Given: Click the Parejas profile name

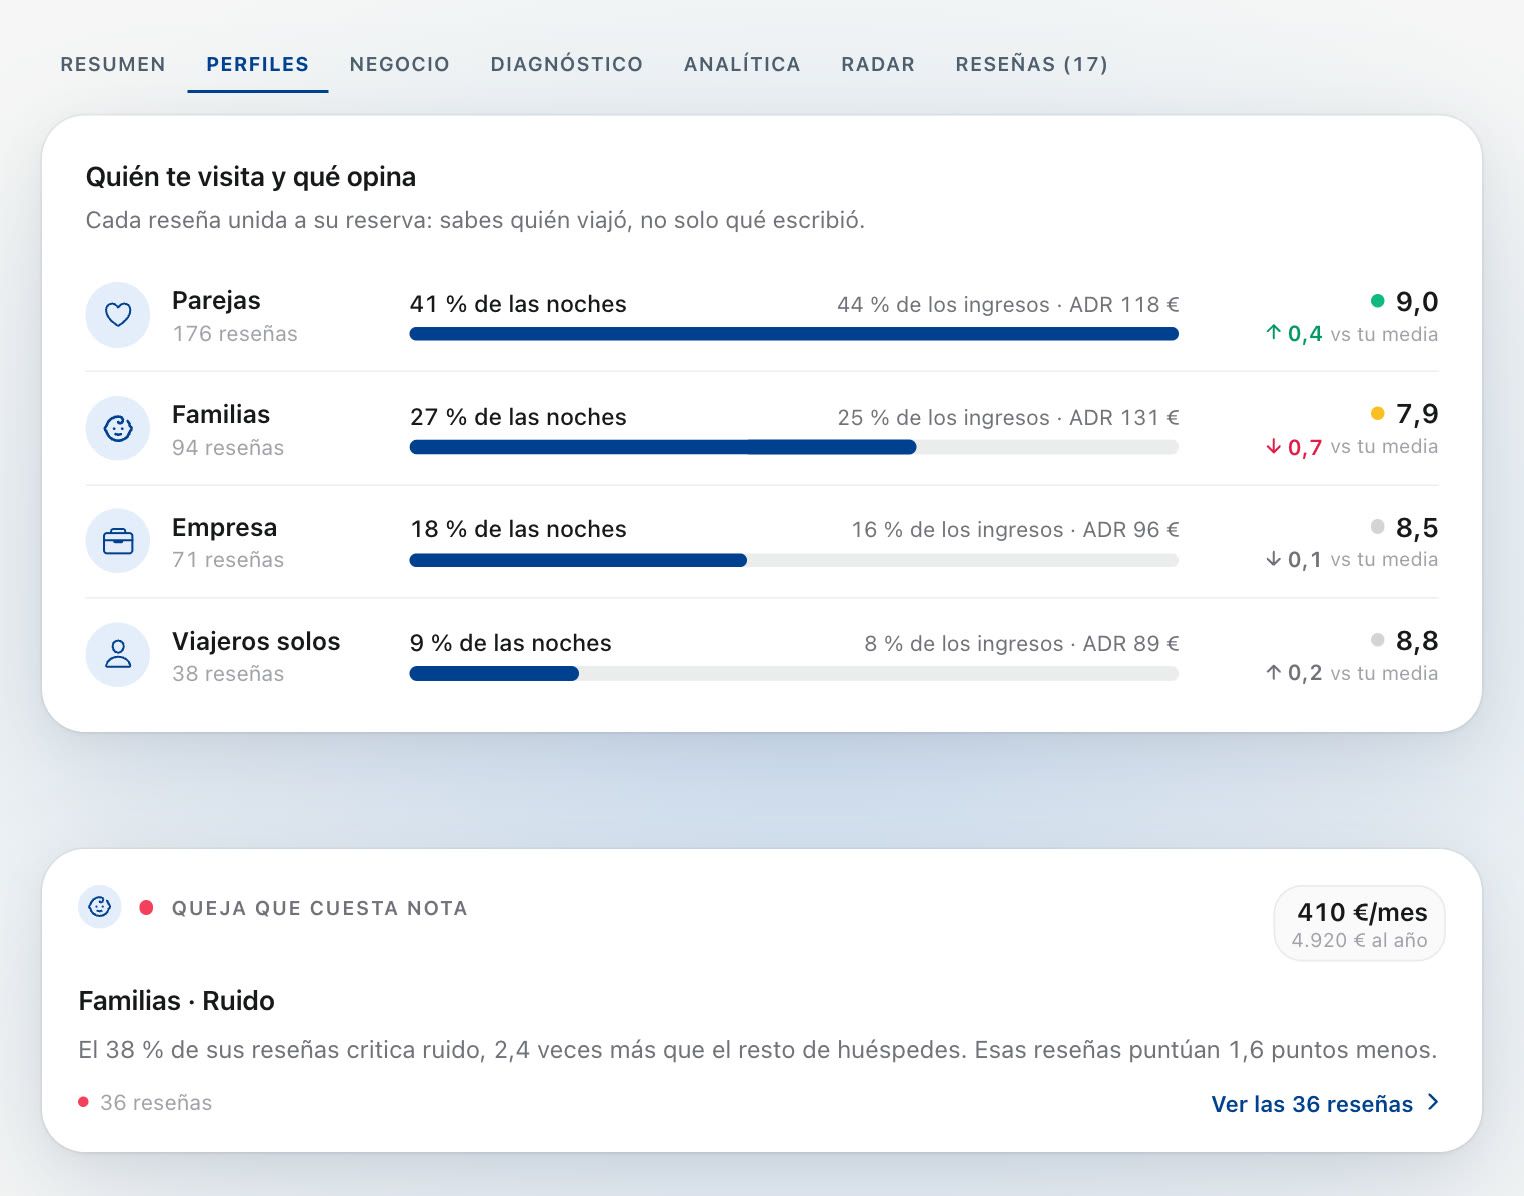Looking at the screenshot, I should click(216, 300).
